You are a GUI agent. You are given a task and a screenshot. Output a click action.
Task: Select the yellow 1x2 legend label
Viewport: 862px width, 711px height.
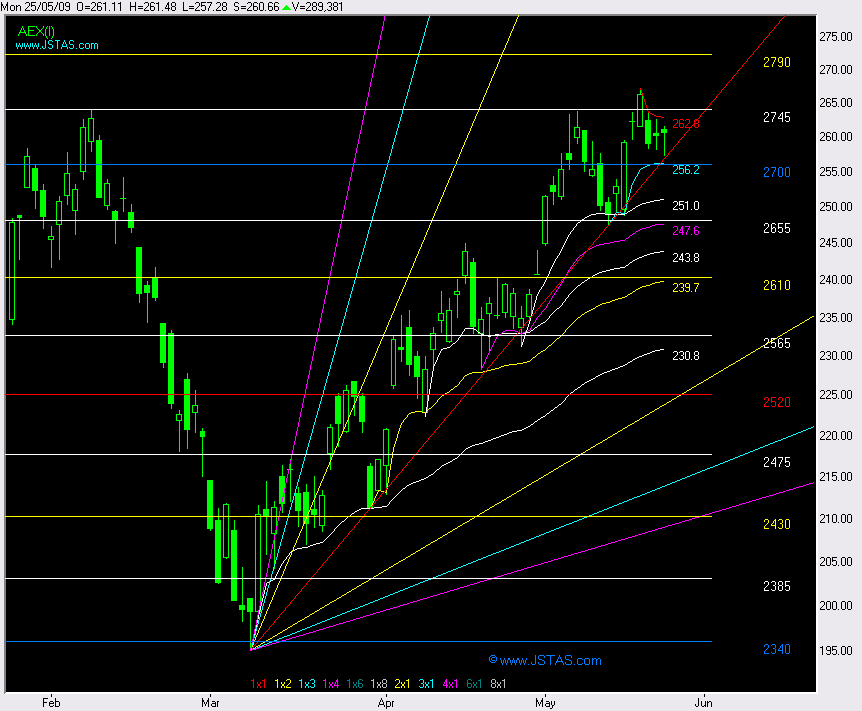pyautogui.click(x=282, y=684)
